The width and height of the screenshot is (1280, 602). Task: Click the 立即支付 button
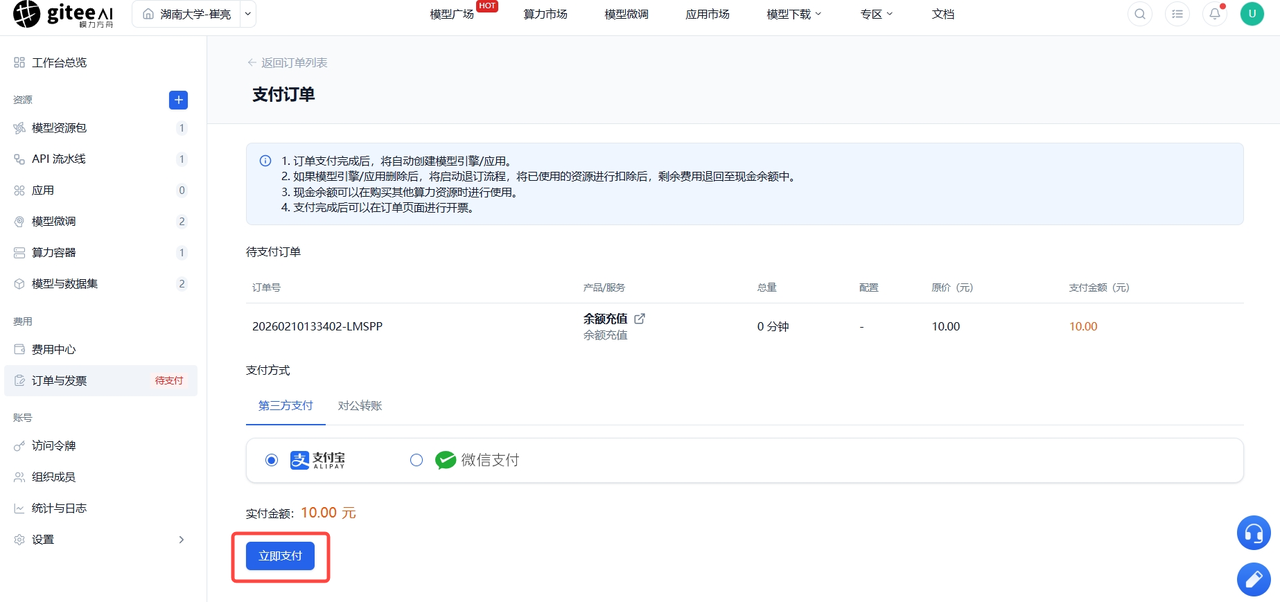280,556
